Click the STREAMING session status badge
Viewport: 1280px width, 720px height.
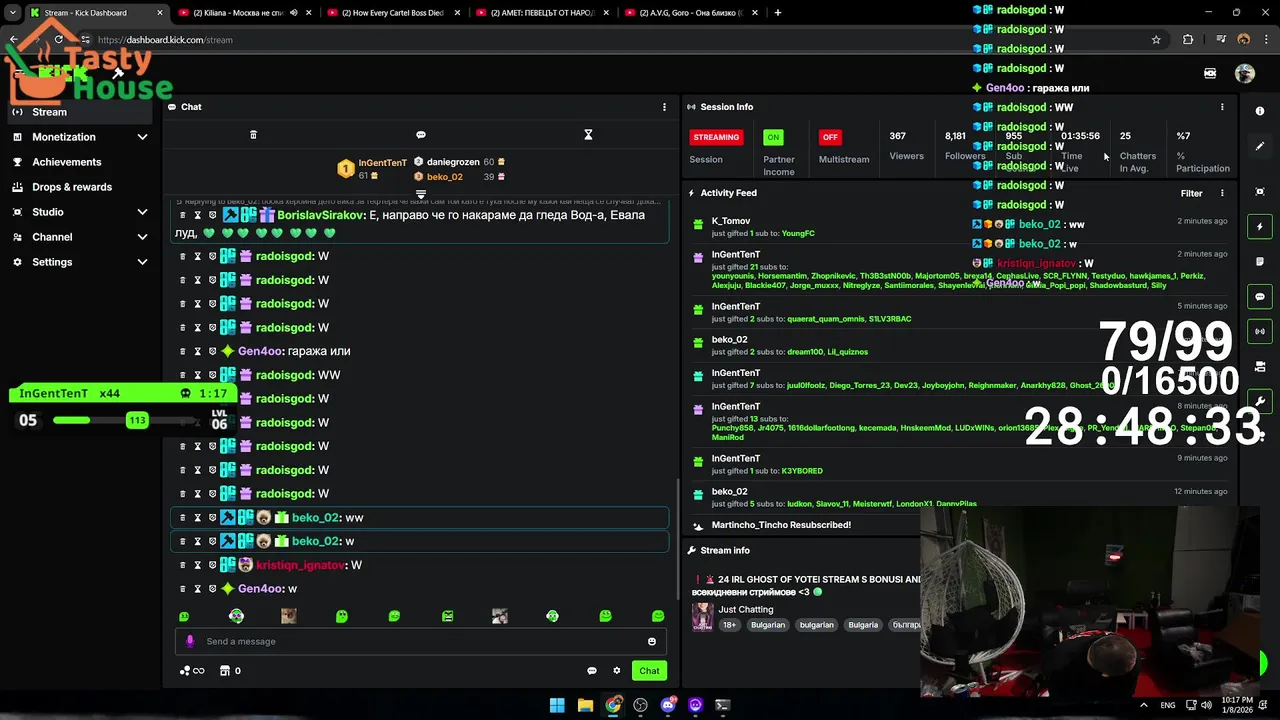716,137
